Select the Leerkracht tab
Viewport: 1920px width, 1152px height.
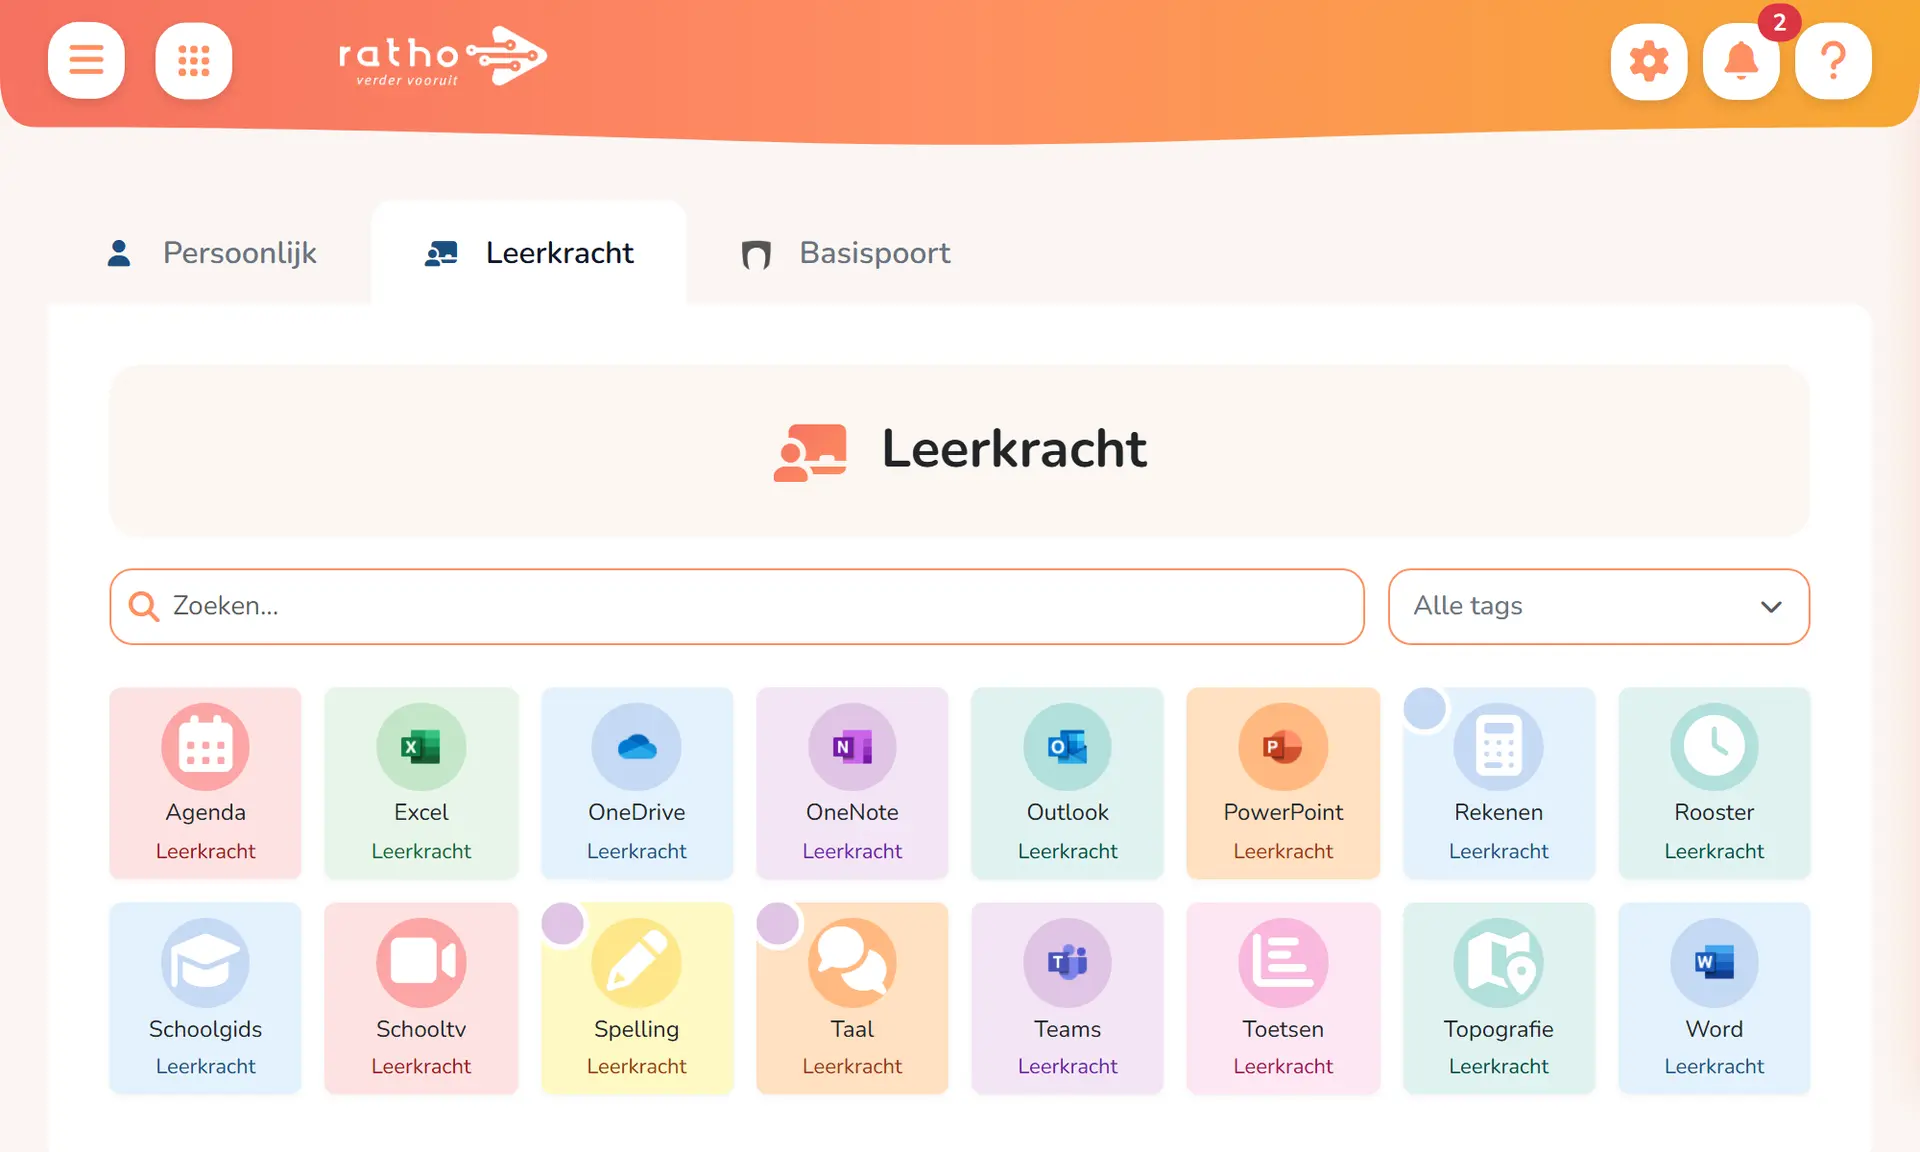tap(529, 253)
